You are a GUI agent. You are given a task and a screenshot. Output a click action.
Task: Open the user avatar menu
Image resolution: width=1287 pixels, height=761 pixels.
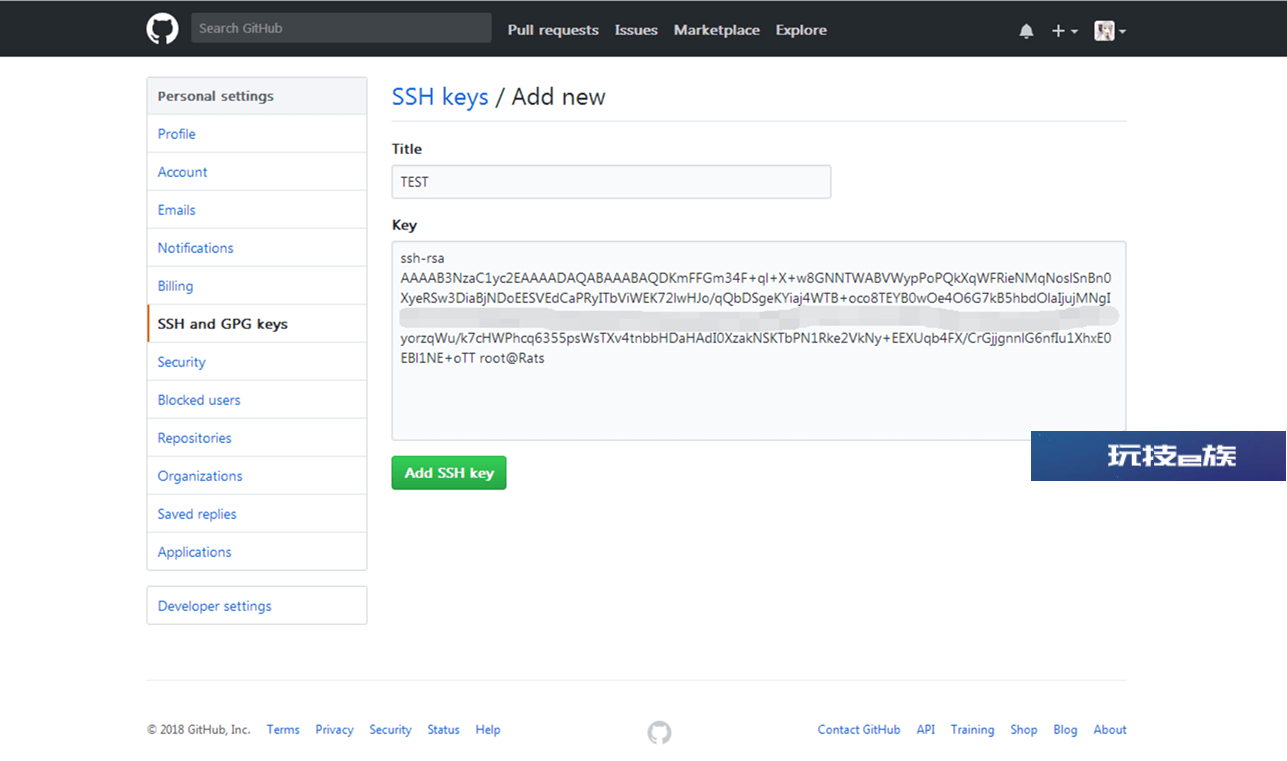(x=1110, y=31)
